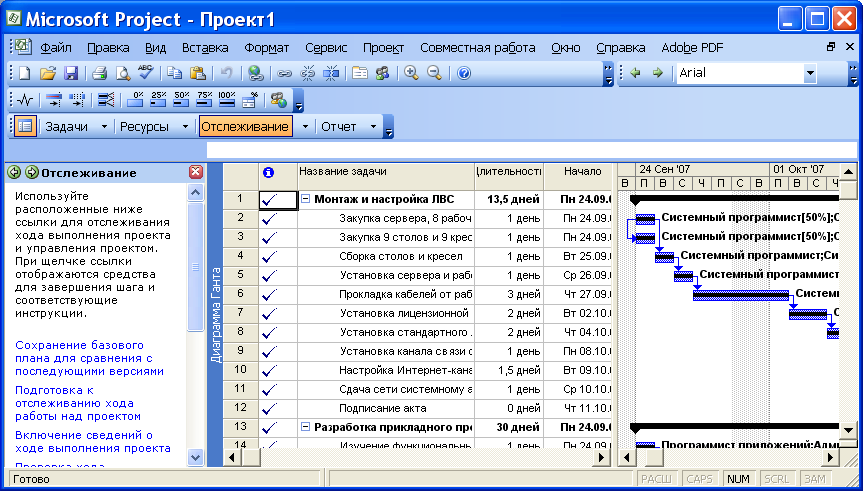Open the Update Tasks dialog icon
The height and width of the screenshot is (491, 863).
(250, 100)
